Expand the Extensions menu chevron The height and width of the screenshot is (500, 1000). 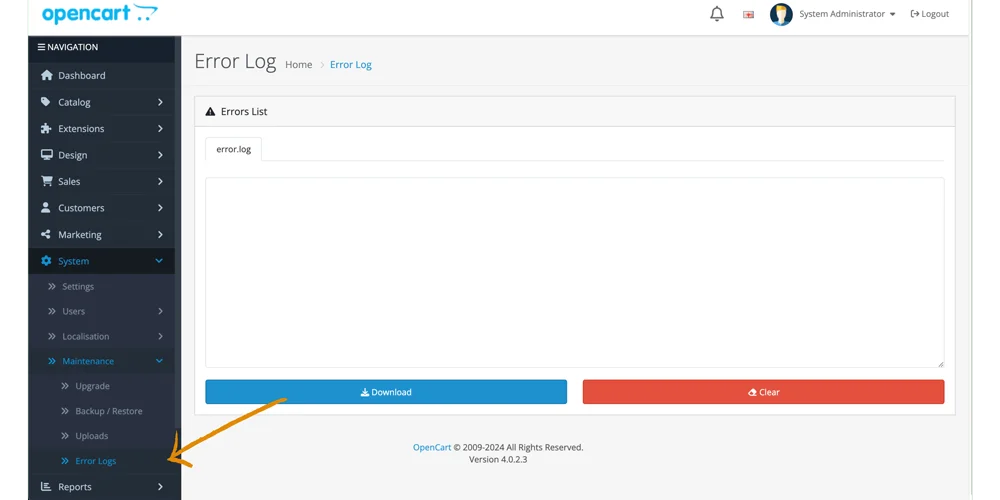click(160, 128)
